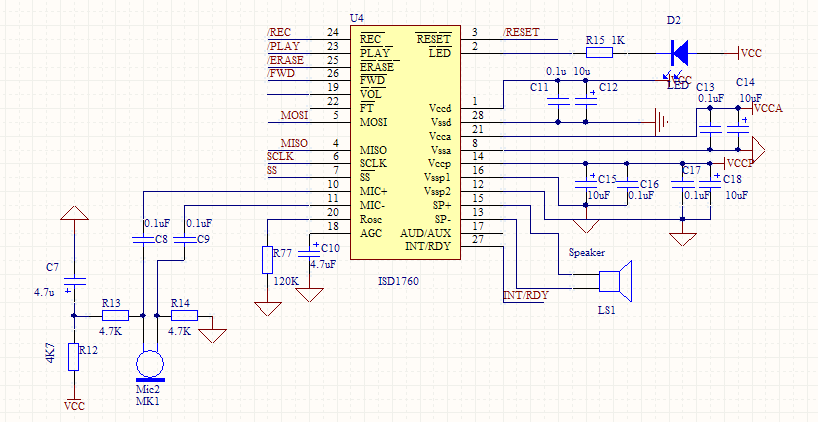Select the /PLAY net label at pin 23

tap(282, 46)
